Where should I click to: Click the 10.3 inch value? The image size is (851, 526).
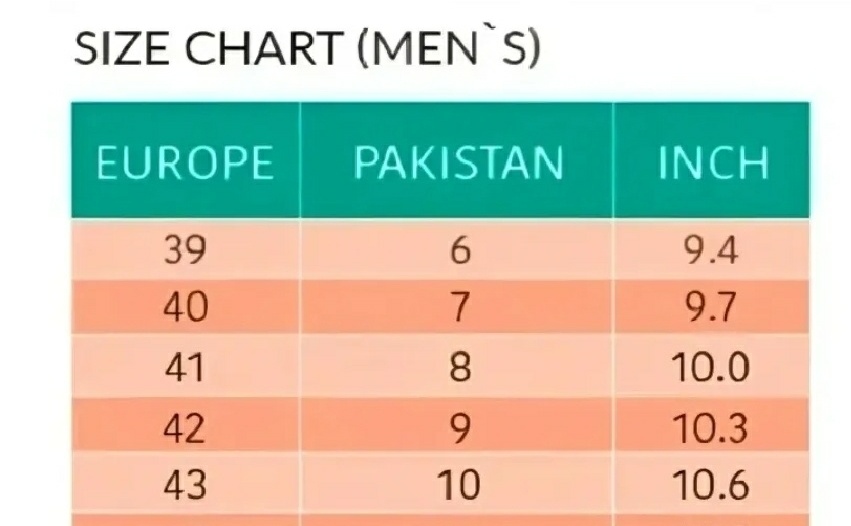click(712, 426)
